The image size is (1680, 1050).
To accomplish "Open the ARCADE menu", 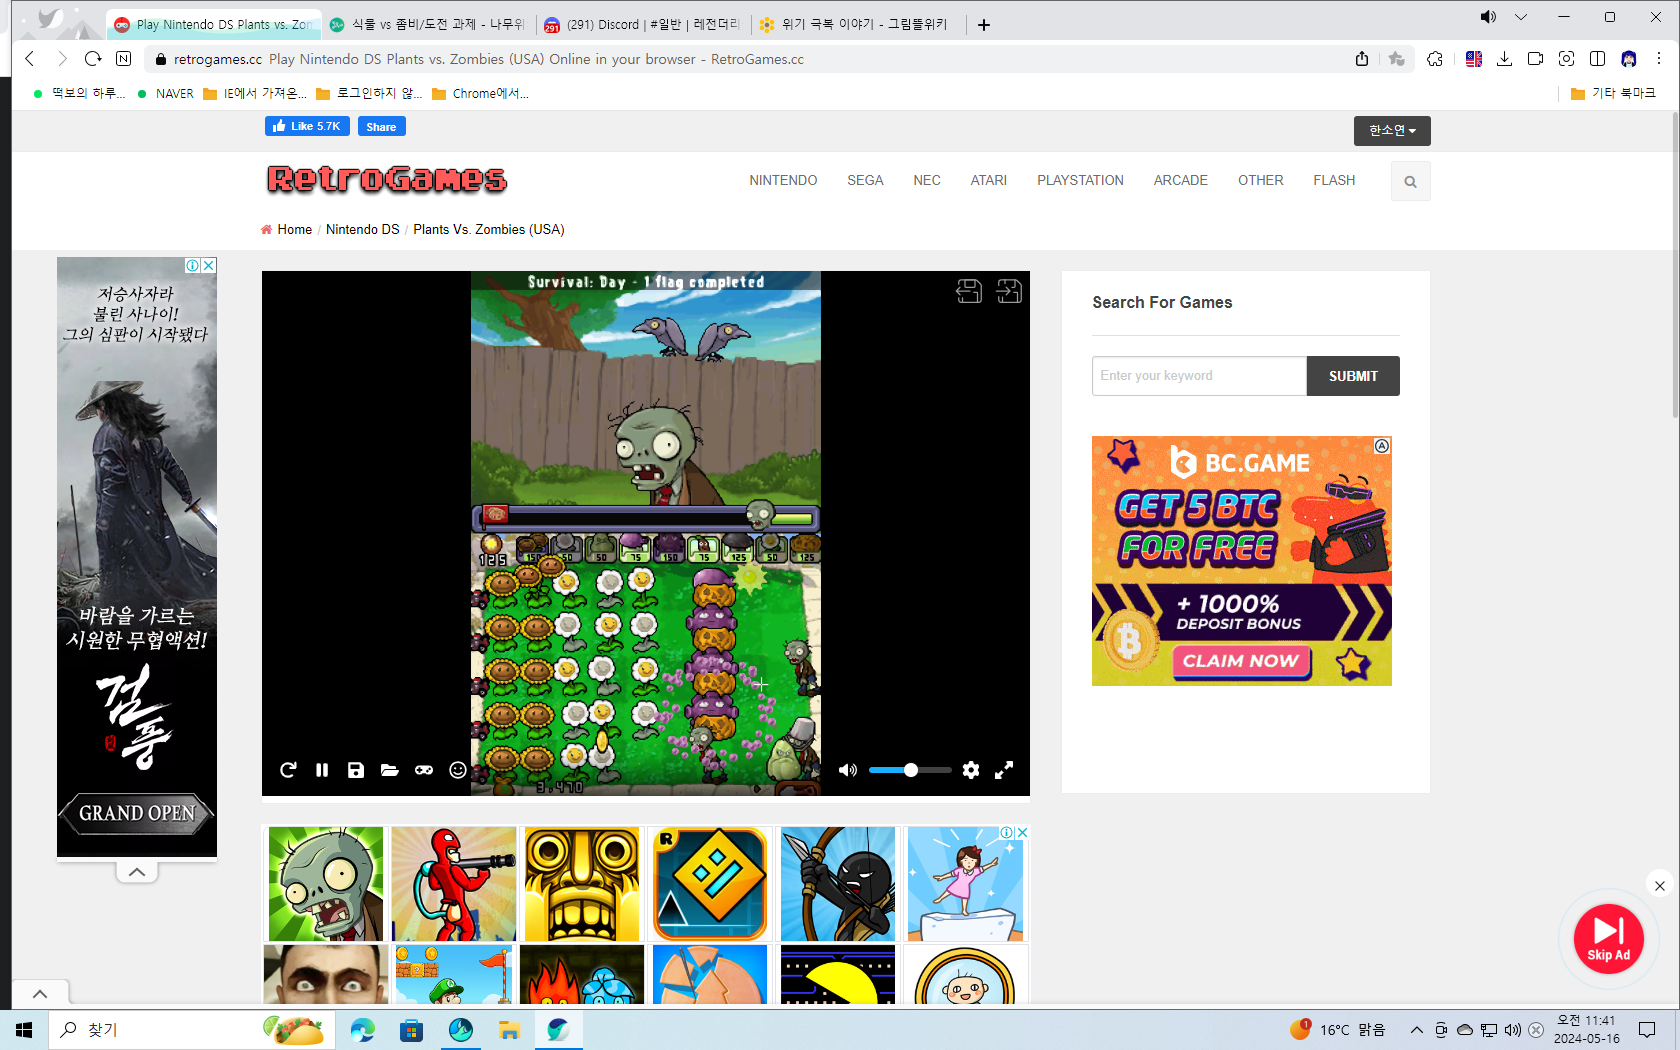I will coord(1181,181).
